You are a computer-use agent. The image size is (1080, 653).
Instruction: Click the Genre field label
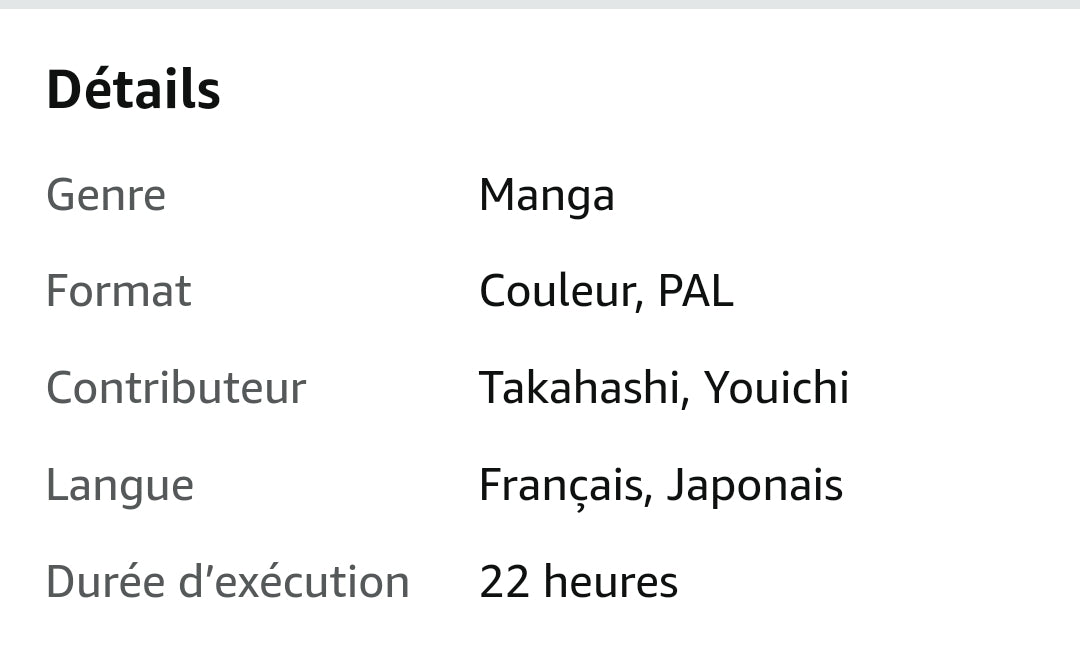coord(106,194)
